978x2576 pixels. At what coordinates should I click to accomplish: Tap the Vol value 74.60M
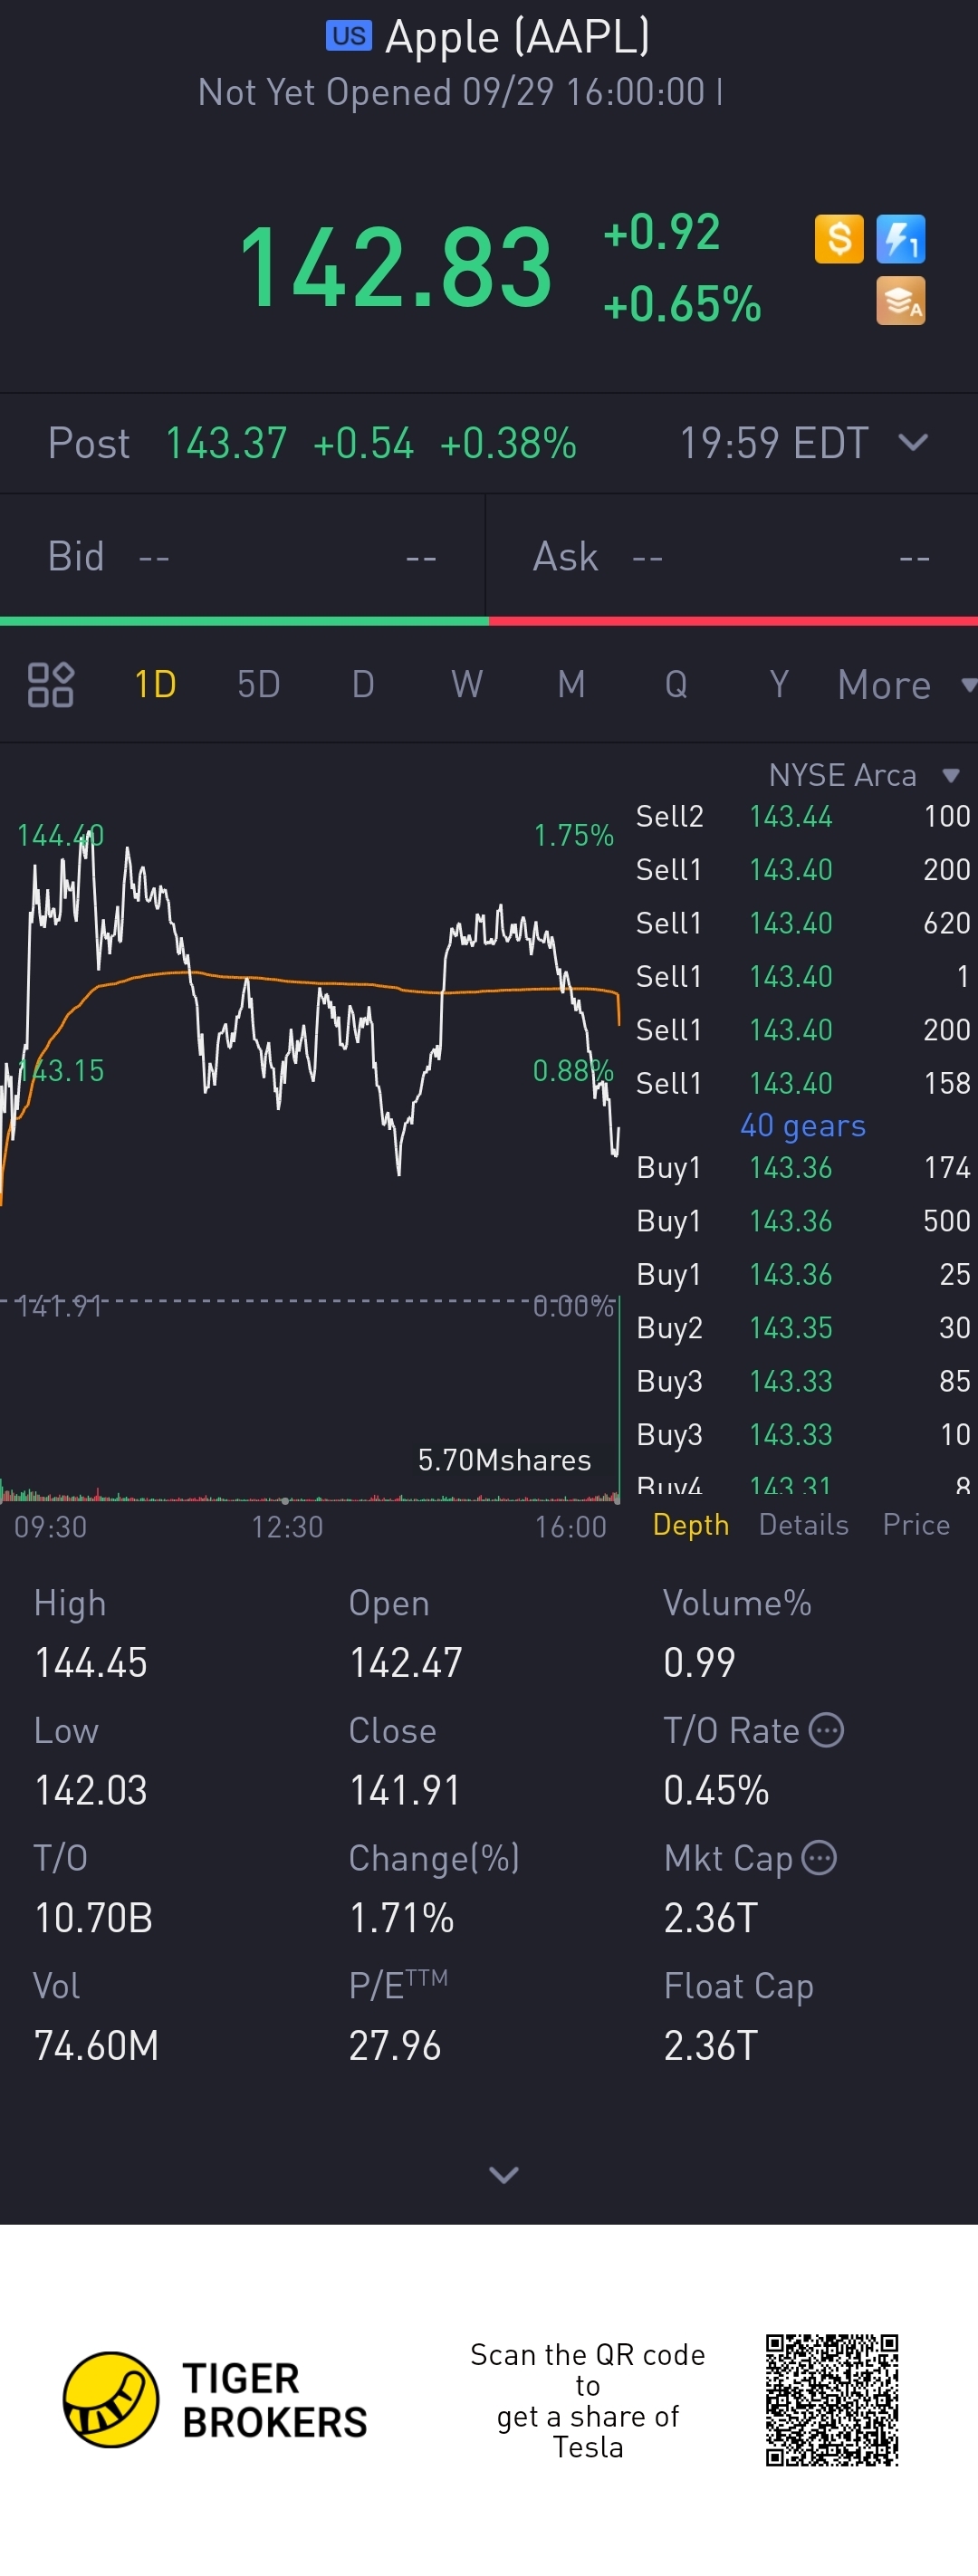pos(96,2046)
